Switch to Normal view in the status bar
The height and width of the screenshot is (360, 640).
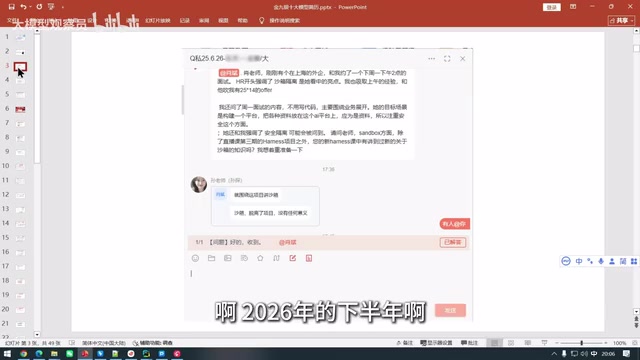[x=494, y=343]
